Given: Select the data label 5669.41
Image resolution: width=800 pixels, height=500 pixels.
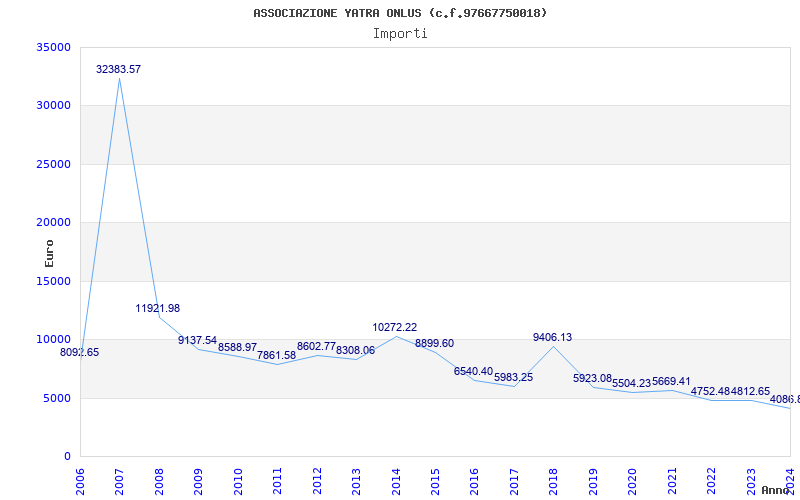Looking at the screenshot, I should pos(671,381).
